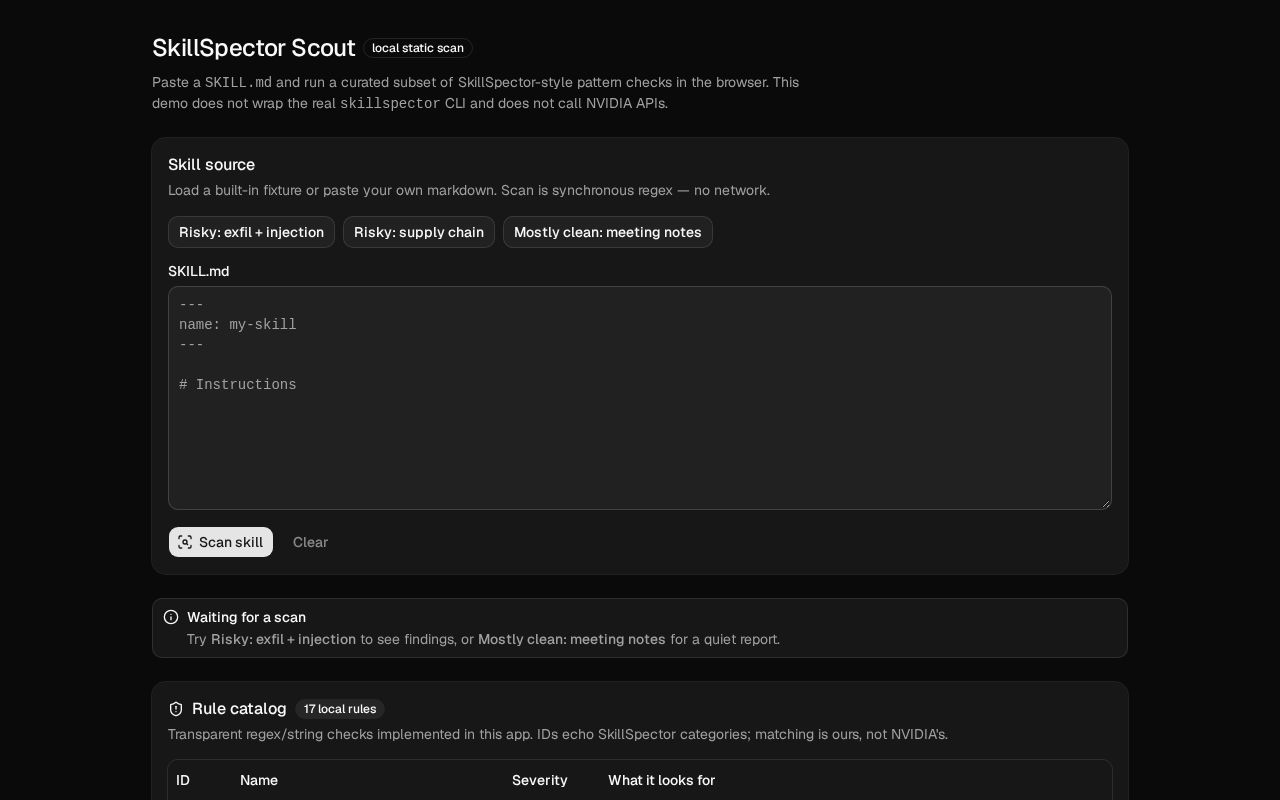Click the Skill source heading
Viewport: 1280px width, 800px height.
click(x=211, y=165)
